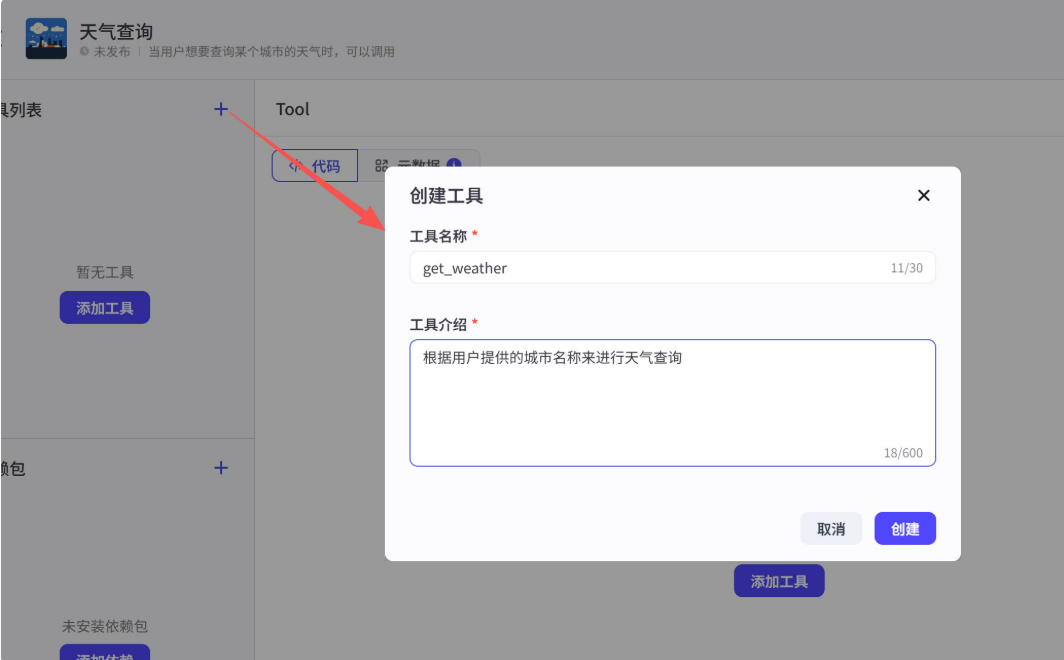Click 添加工具 under 暂无工具
The height and width of the screenshot is (660, 1064).
click(104, 308)
